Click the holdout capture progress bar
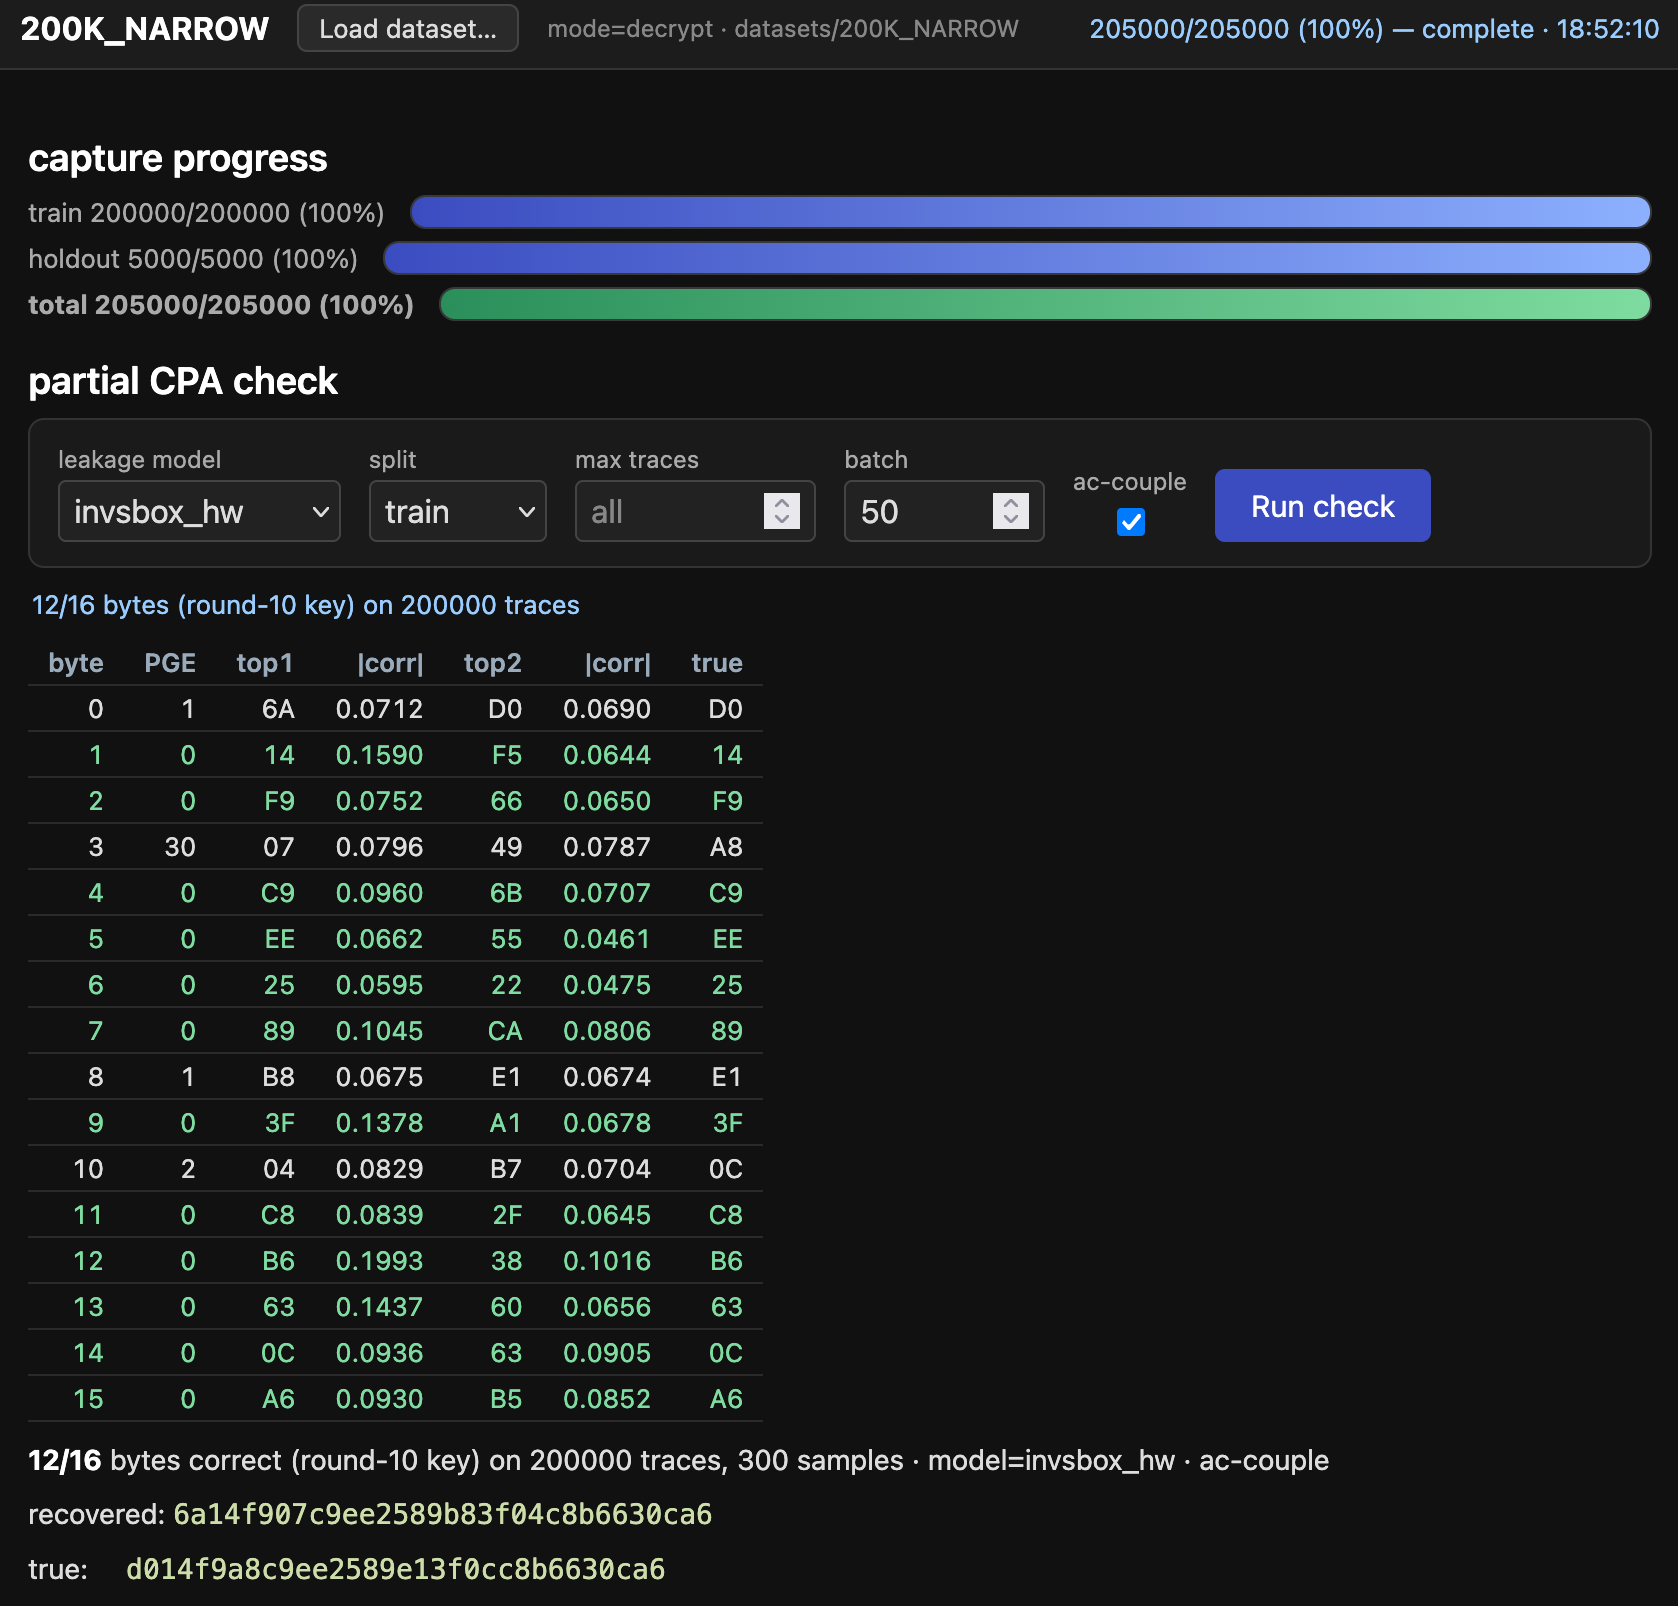Viewport: 1678px width, 1606px height. pos(1017,258)
